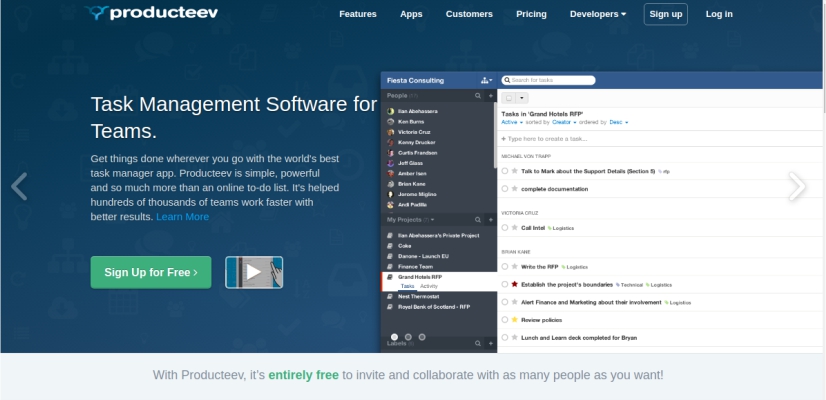Open the Features page

[x=358, y=14]
